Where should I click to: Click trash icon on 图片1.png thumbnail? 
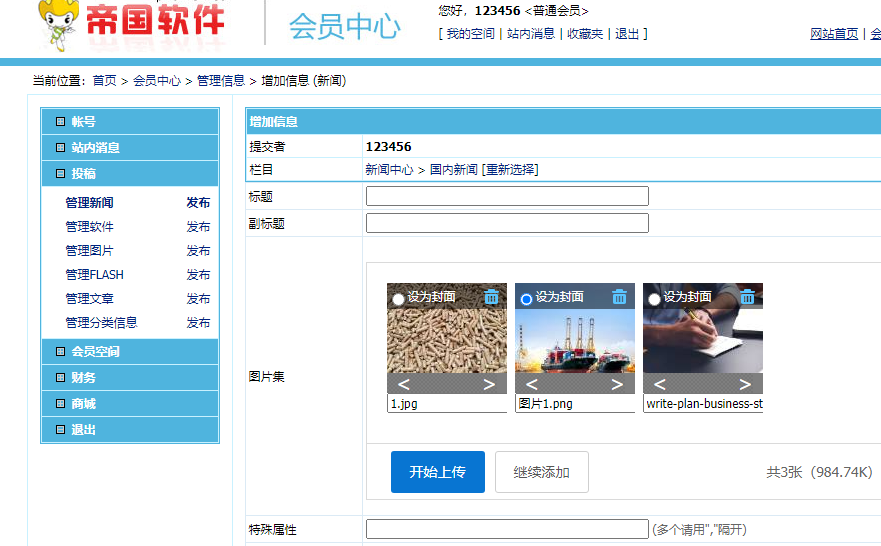point(619,297)
